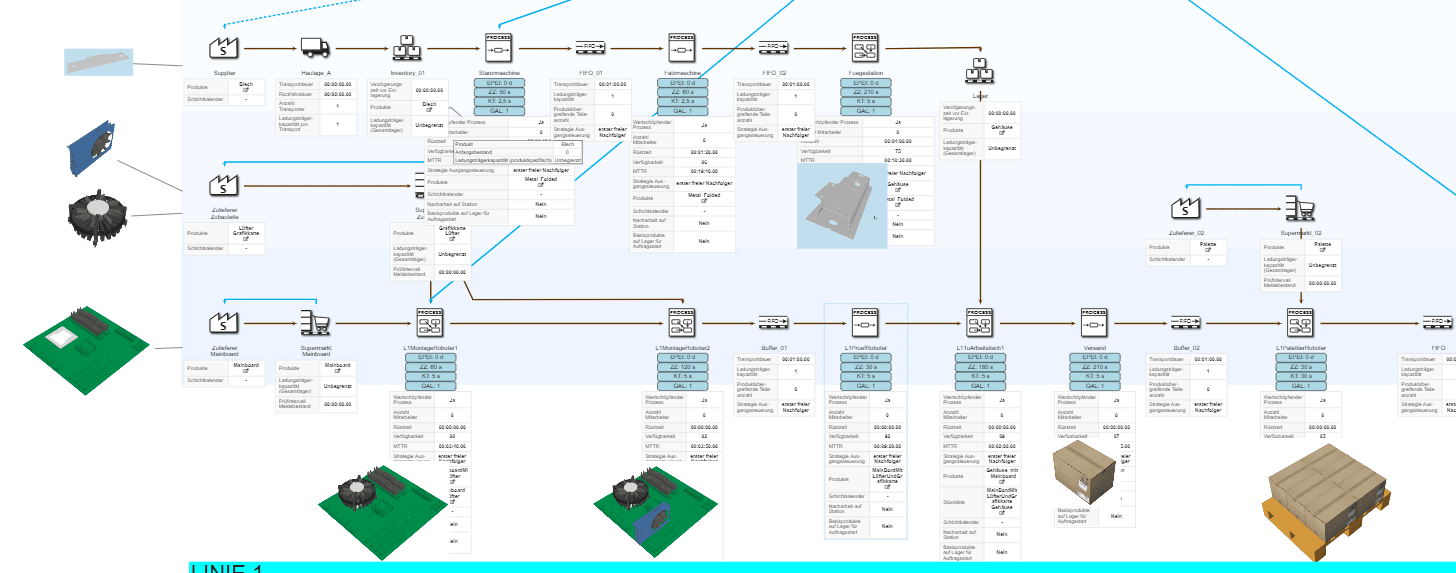The width and height of the screenshot is (1456, 573).
Task: Click the EPEI: 0 d badge of L1MontageRoboter2
Action: (x=681, y=357)
